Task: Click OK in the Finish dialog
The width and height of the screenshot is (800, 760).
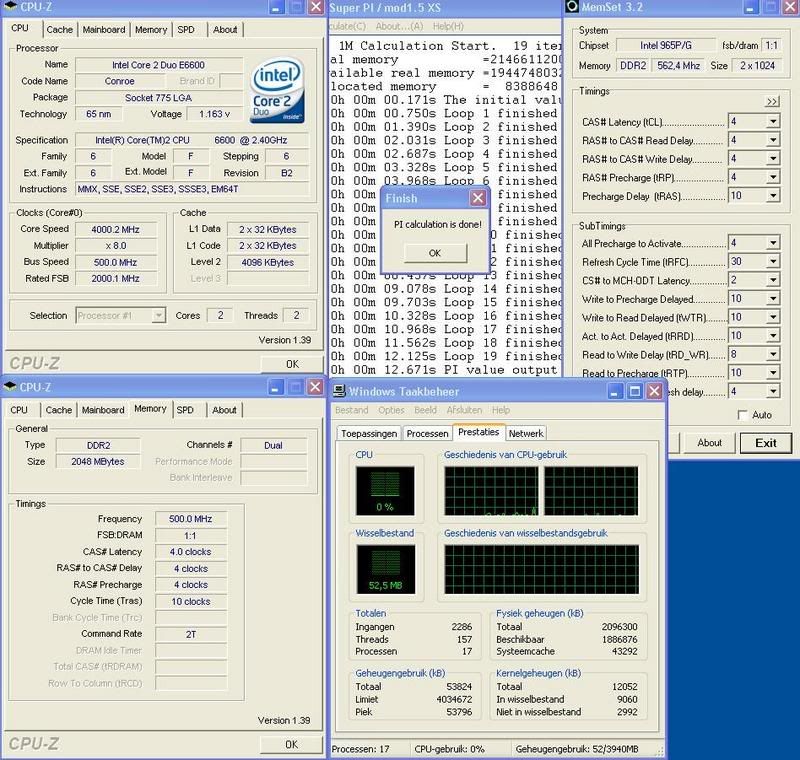Action: click(x=435, y=253)
